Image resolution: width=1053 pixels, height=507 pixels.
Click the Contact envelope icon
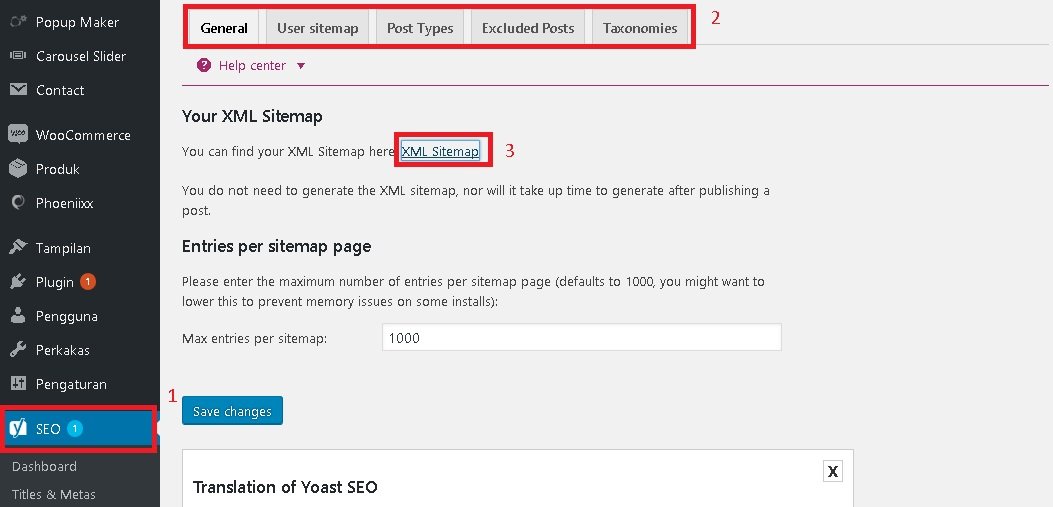pos(18,90)
